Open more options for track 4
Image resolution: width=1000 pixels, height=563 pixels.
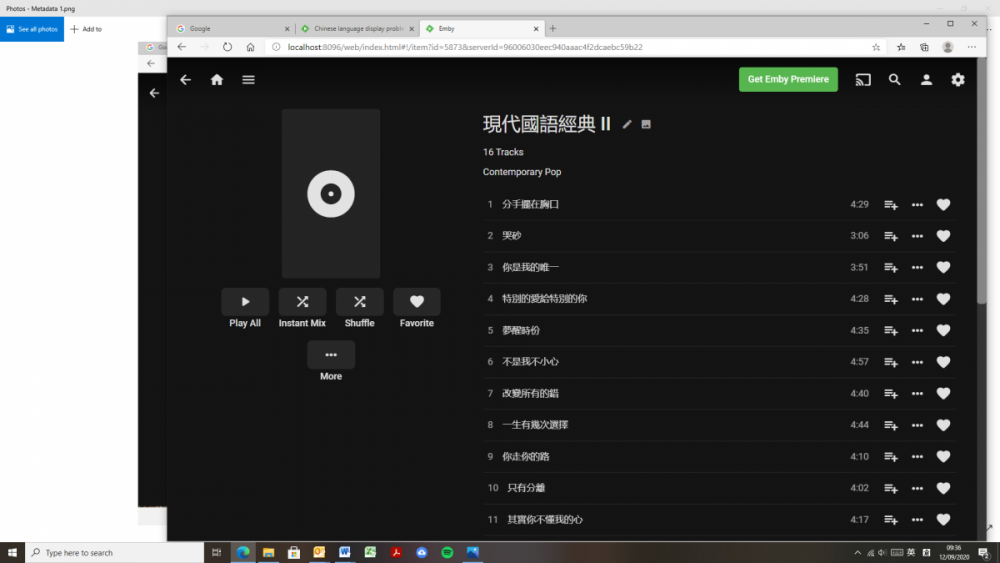(x=917, y=299)
